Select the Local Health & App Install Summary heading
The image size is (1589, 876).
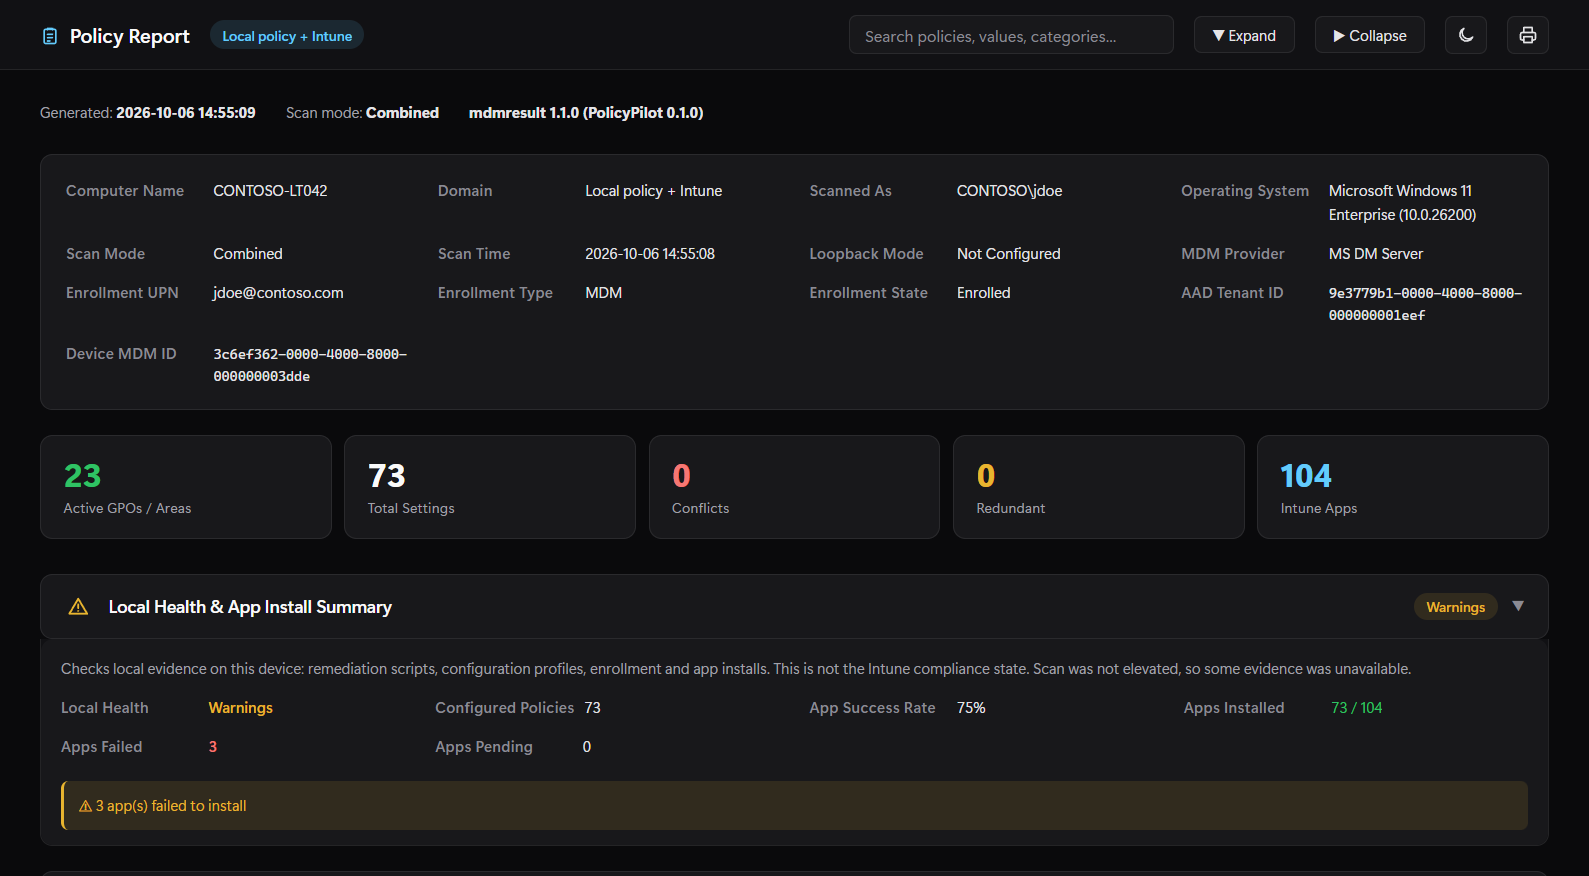click(250, 607)
